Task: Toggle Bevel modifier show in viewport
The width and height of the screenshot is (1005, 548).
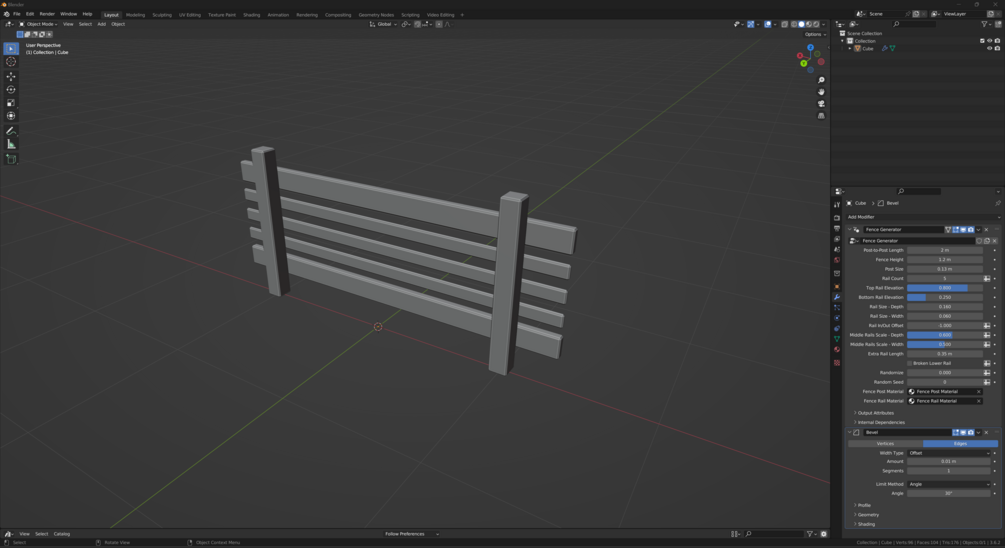Action: [x=963, y=433]
